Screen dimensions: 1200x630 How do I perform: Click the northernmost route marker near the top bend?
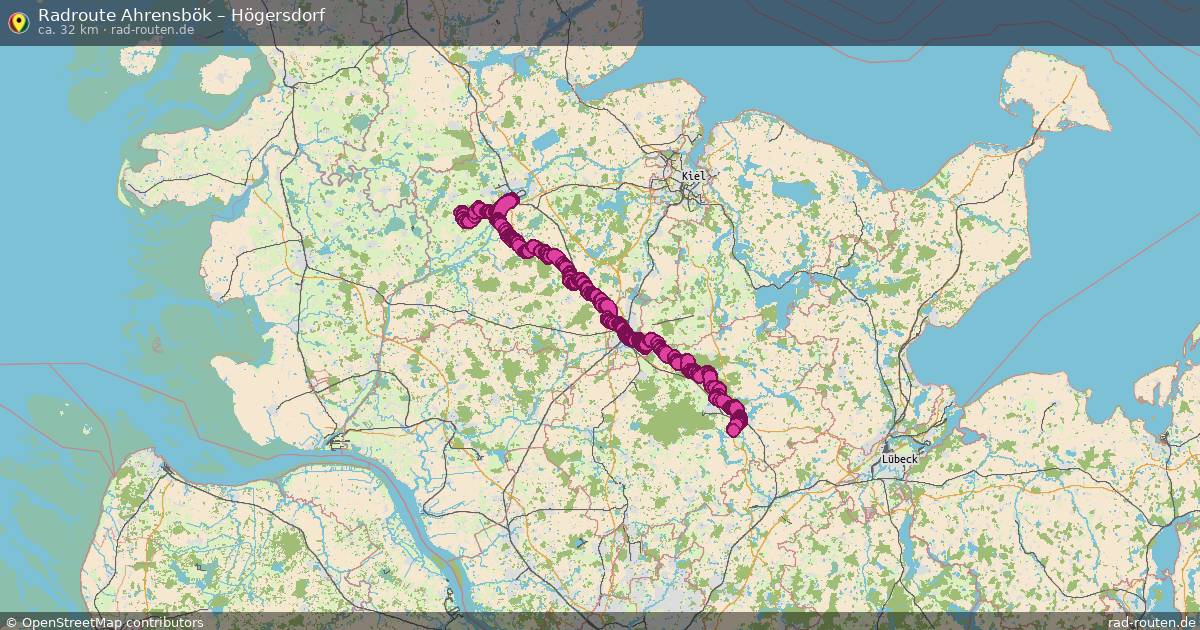[x=513, y=199]
